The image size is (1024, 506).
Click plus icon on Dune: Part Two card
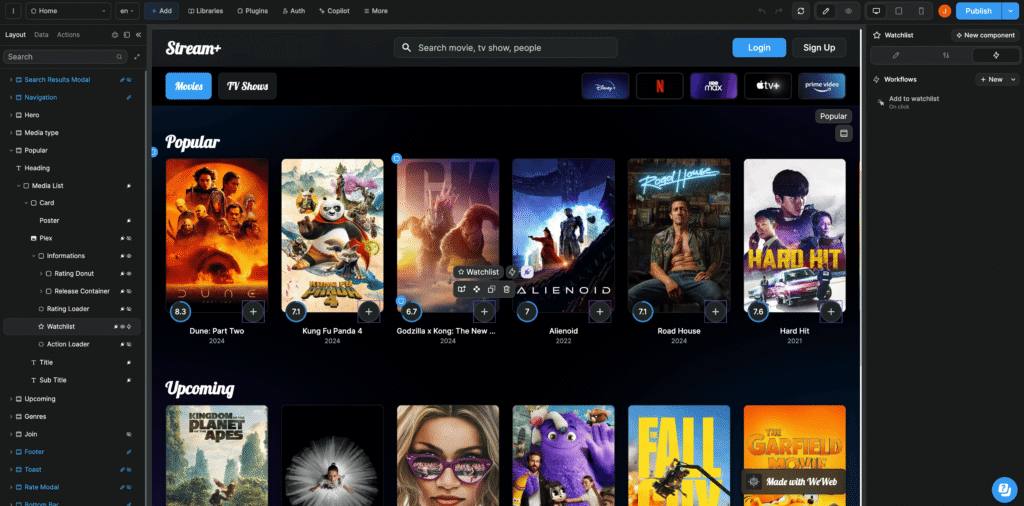pos(253,312)
